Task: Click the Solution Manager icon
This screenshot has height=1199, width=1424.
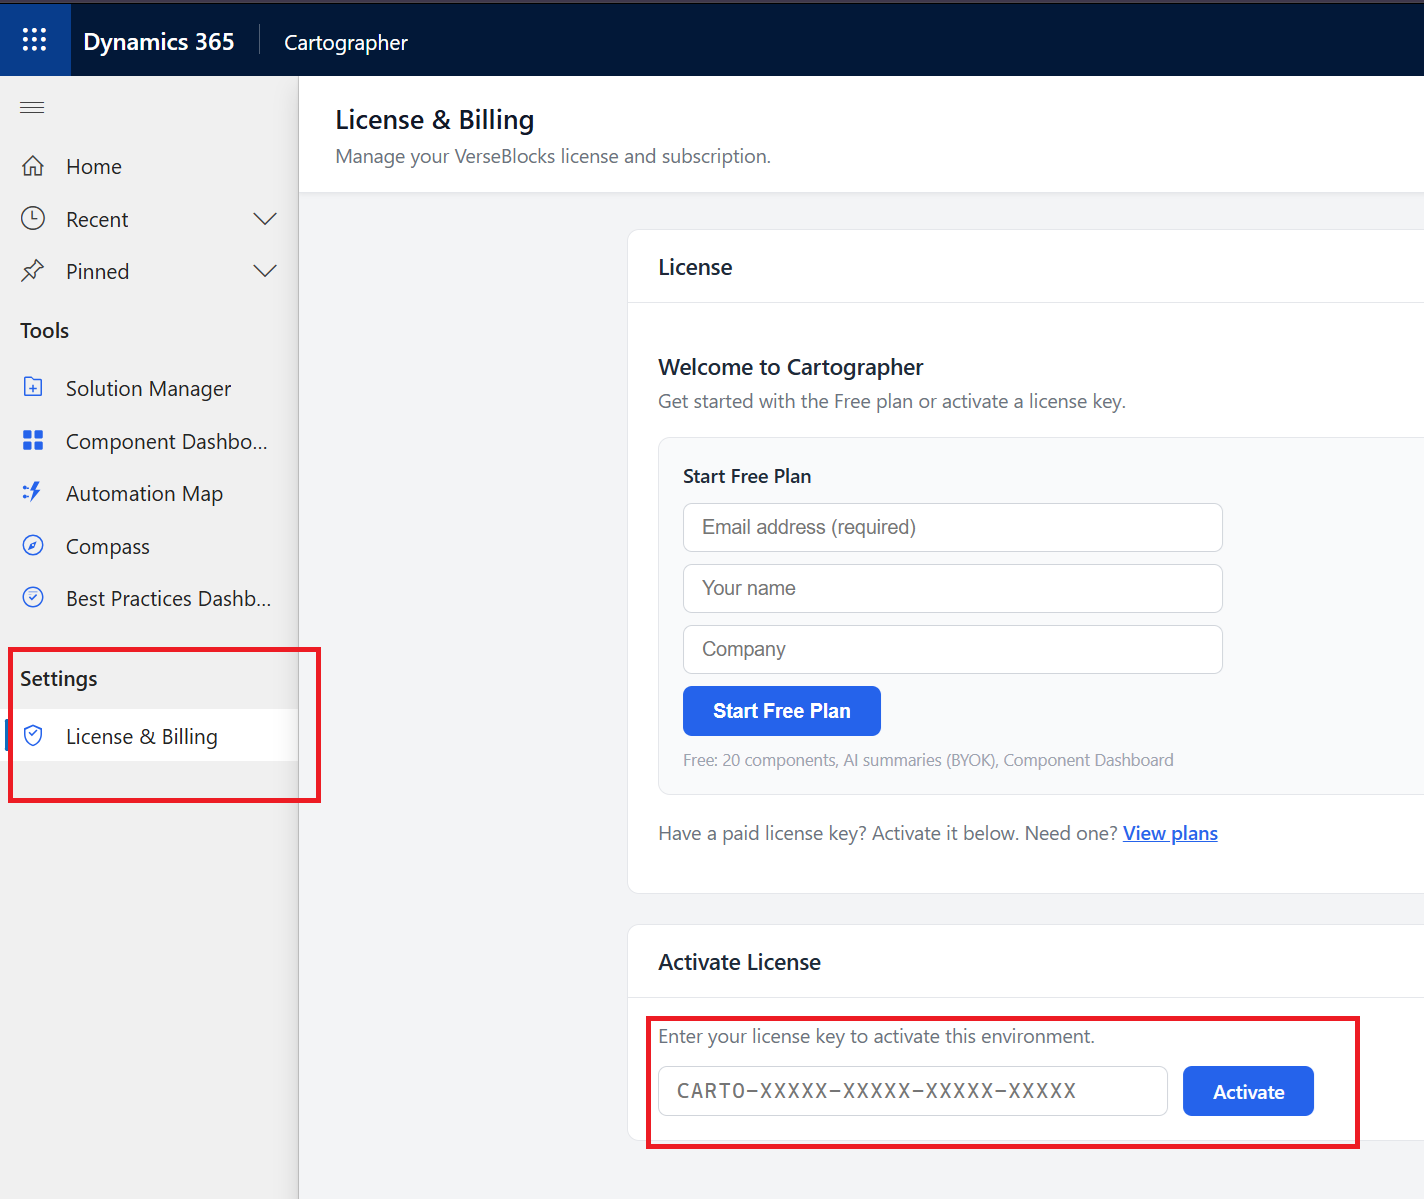Action: coord(33,388)
